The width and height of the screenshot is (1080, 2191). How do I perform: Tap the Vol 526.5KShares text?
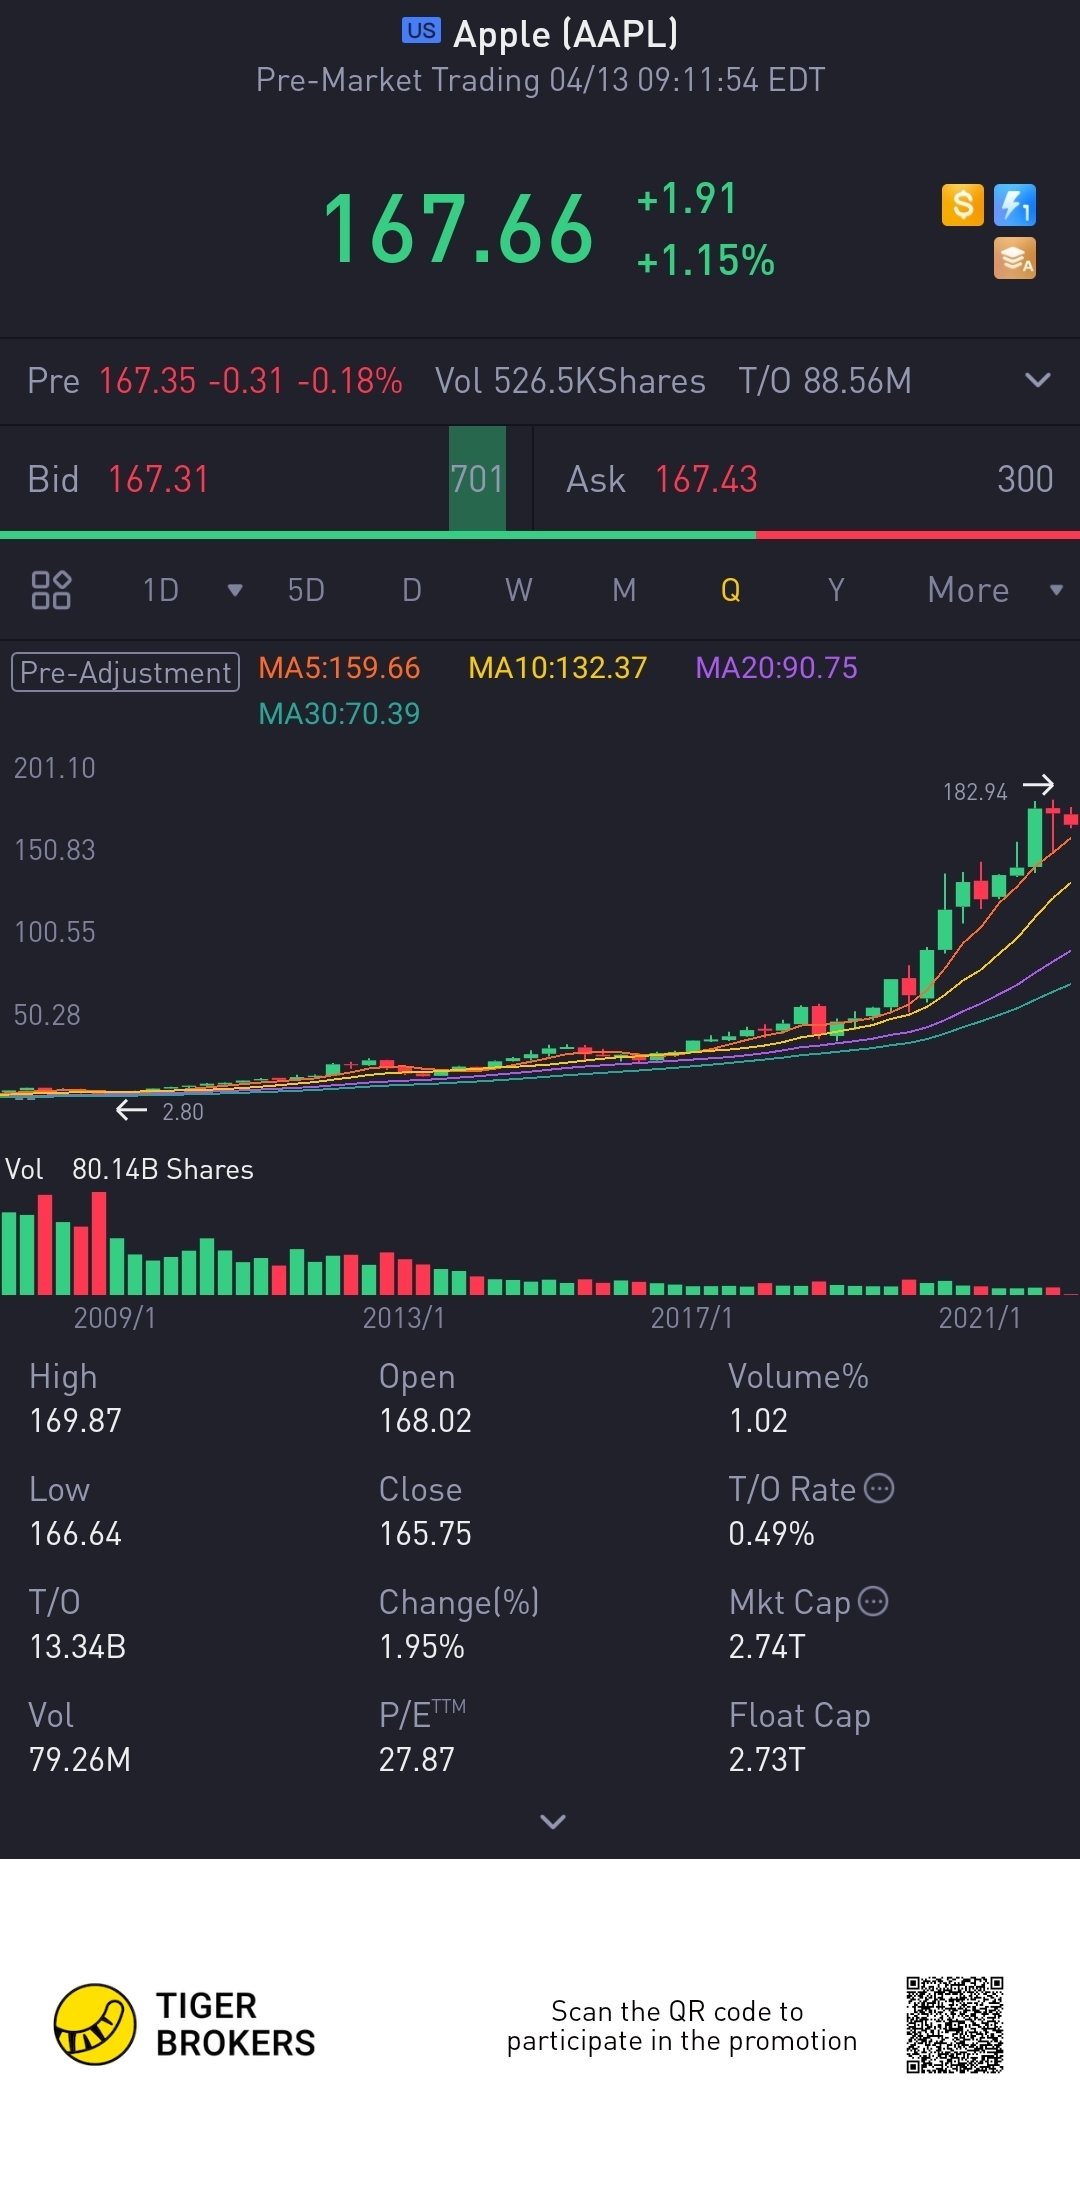coord(570,380)
